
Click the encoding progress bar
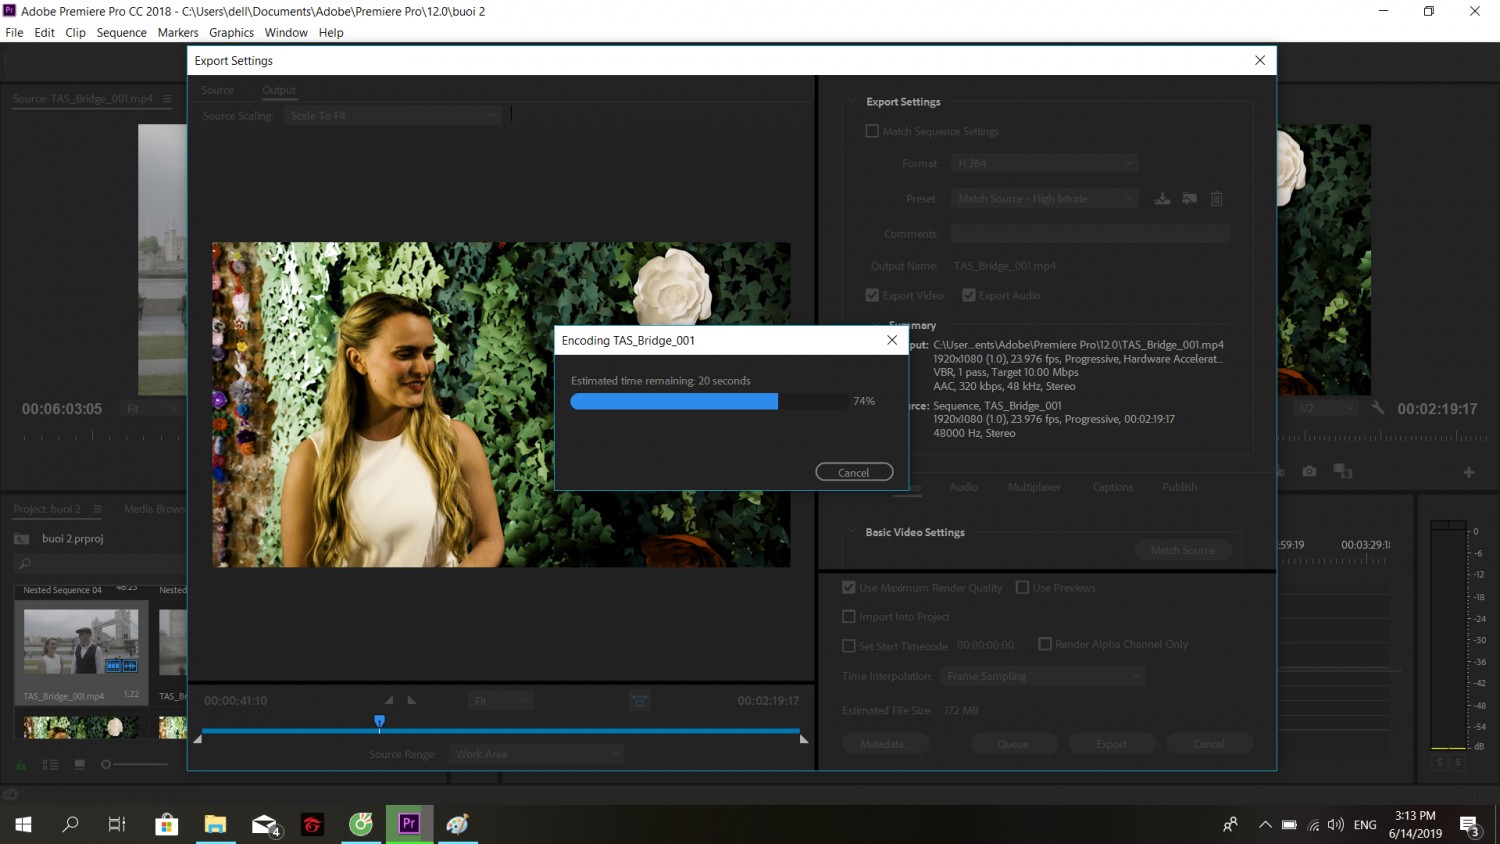[710, 401]
